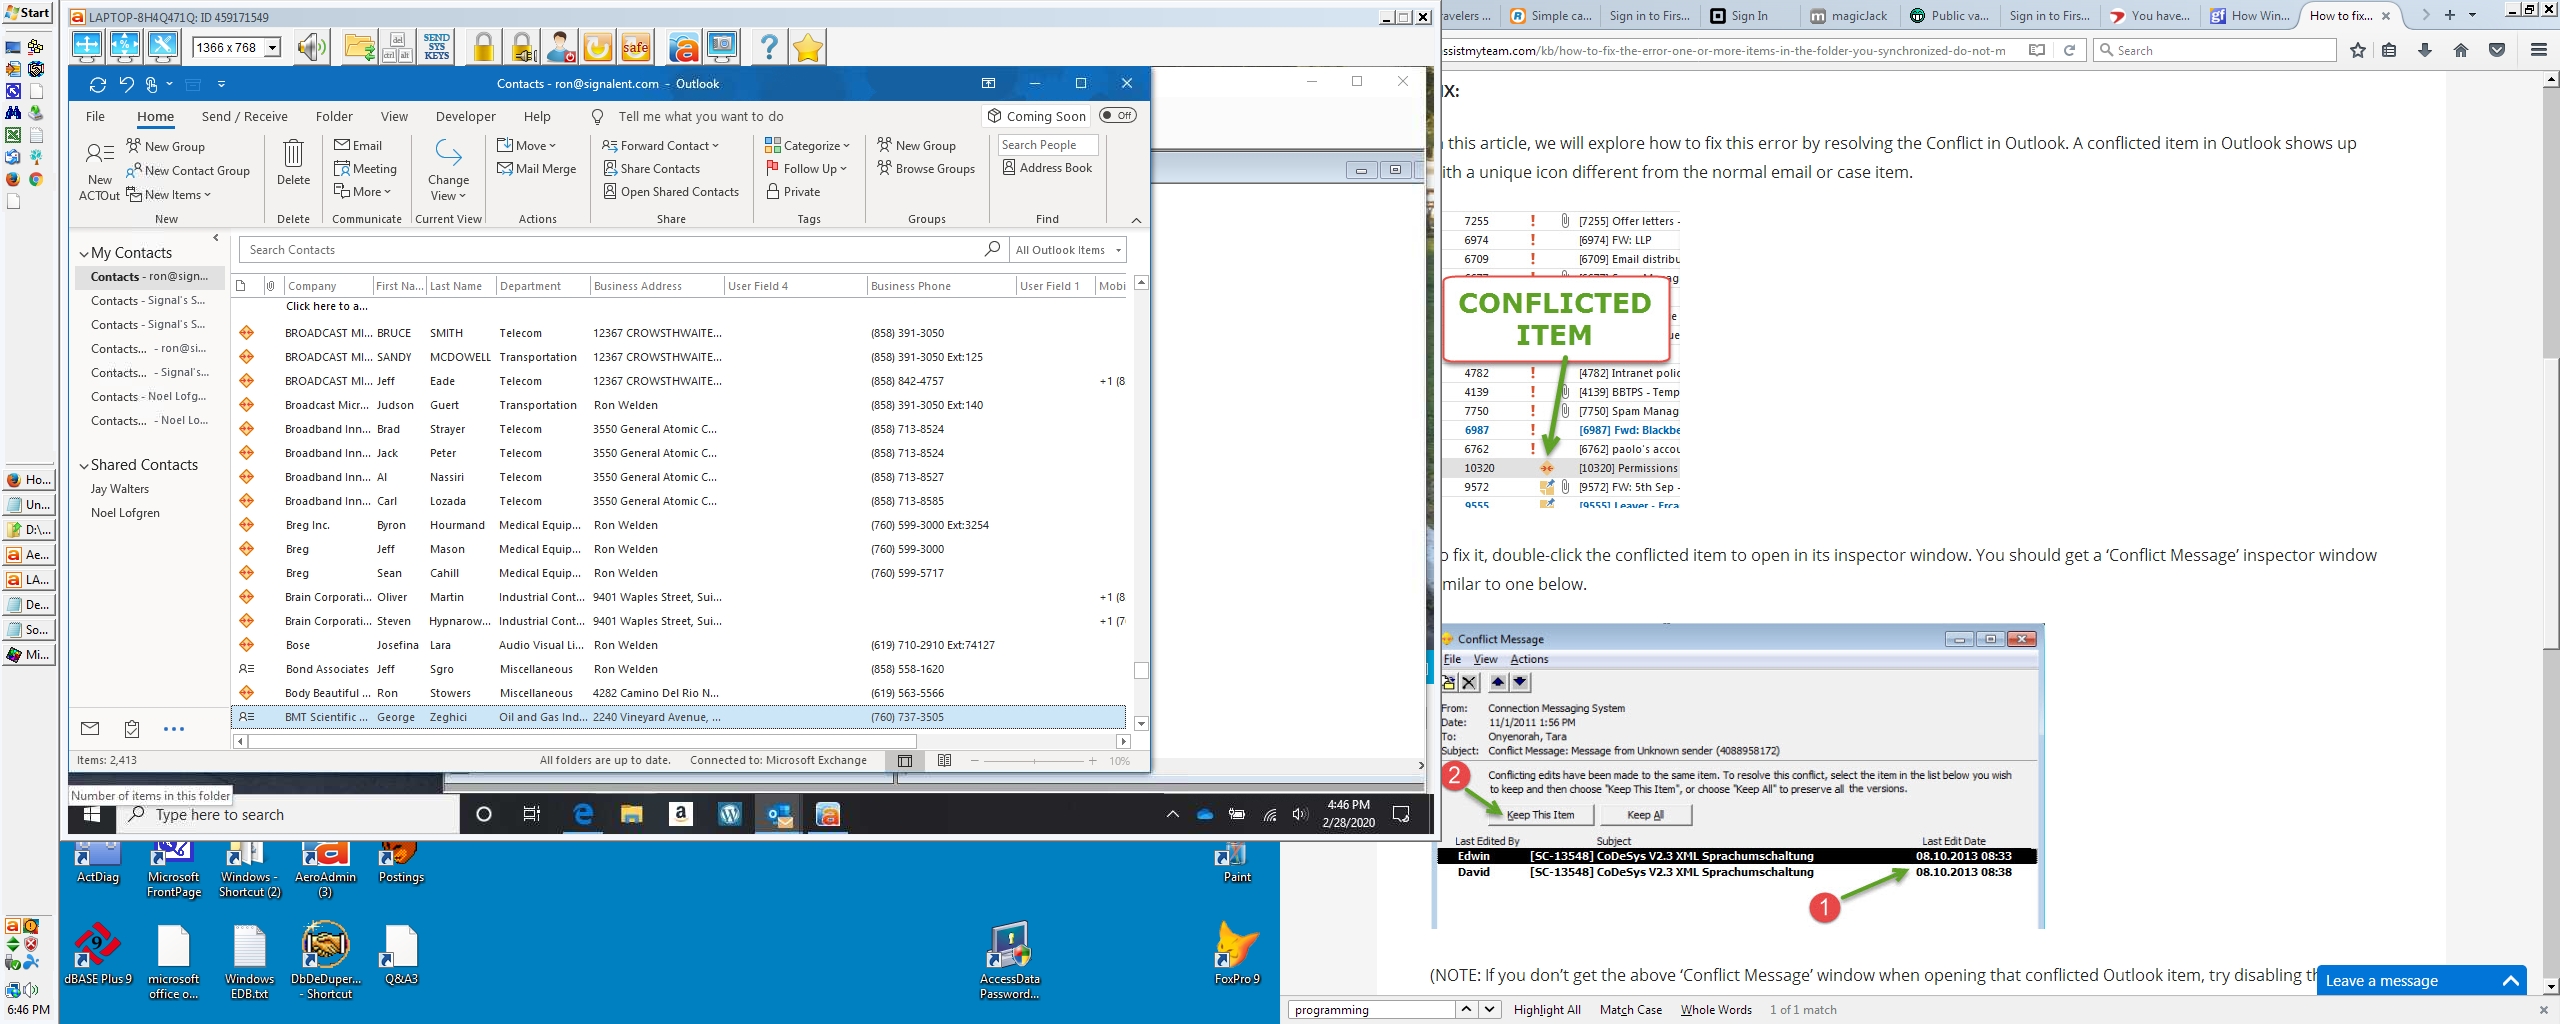Click Outlook Send/Receive All Folders icon

click(x=97, y=84)
